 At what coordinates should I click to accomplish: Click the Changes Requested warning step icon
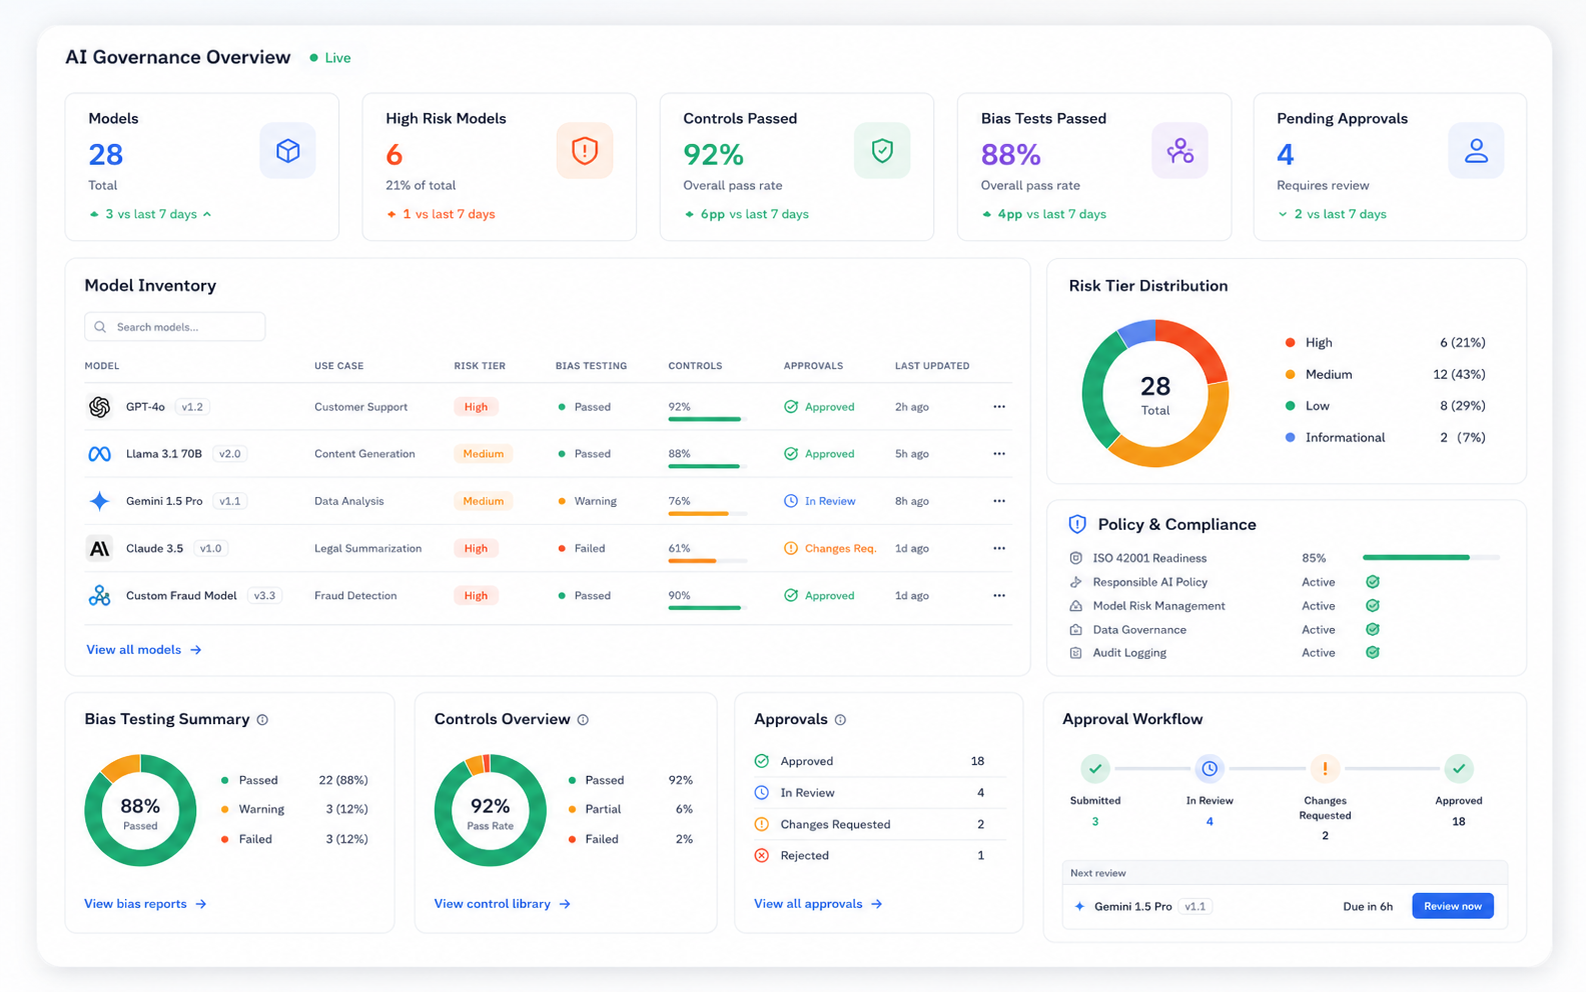coord(1325,769)
